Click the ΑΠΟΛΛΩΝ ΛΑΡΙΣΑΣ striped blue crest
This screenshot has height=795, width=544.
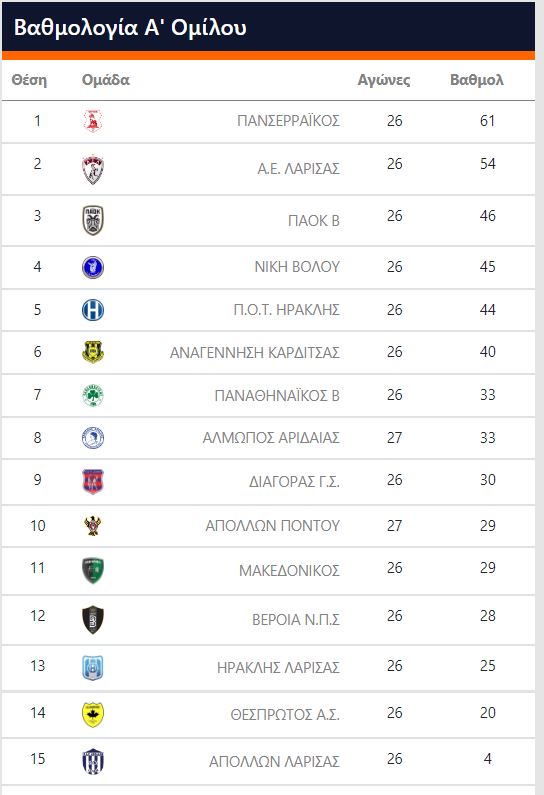tap(93, 762)
